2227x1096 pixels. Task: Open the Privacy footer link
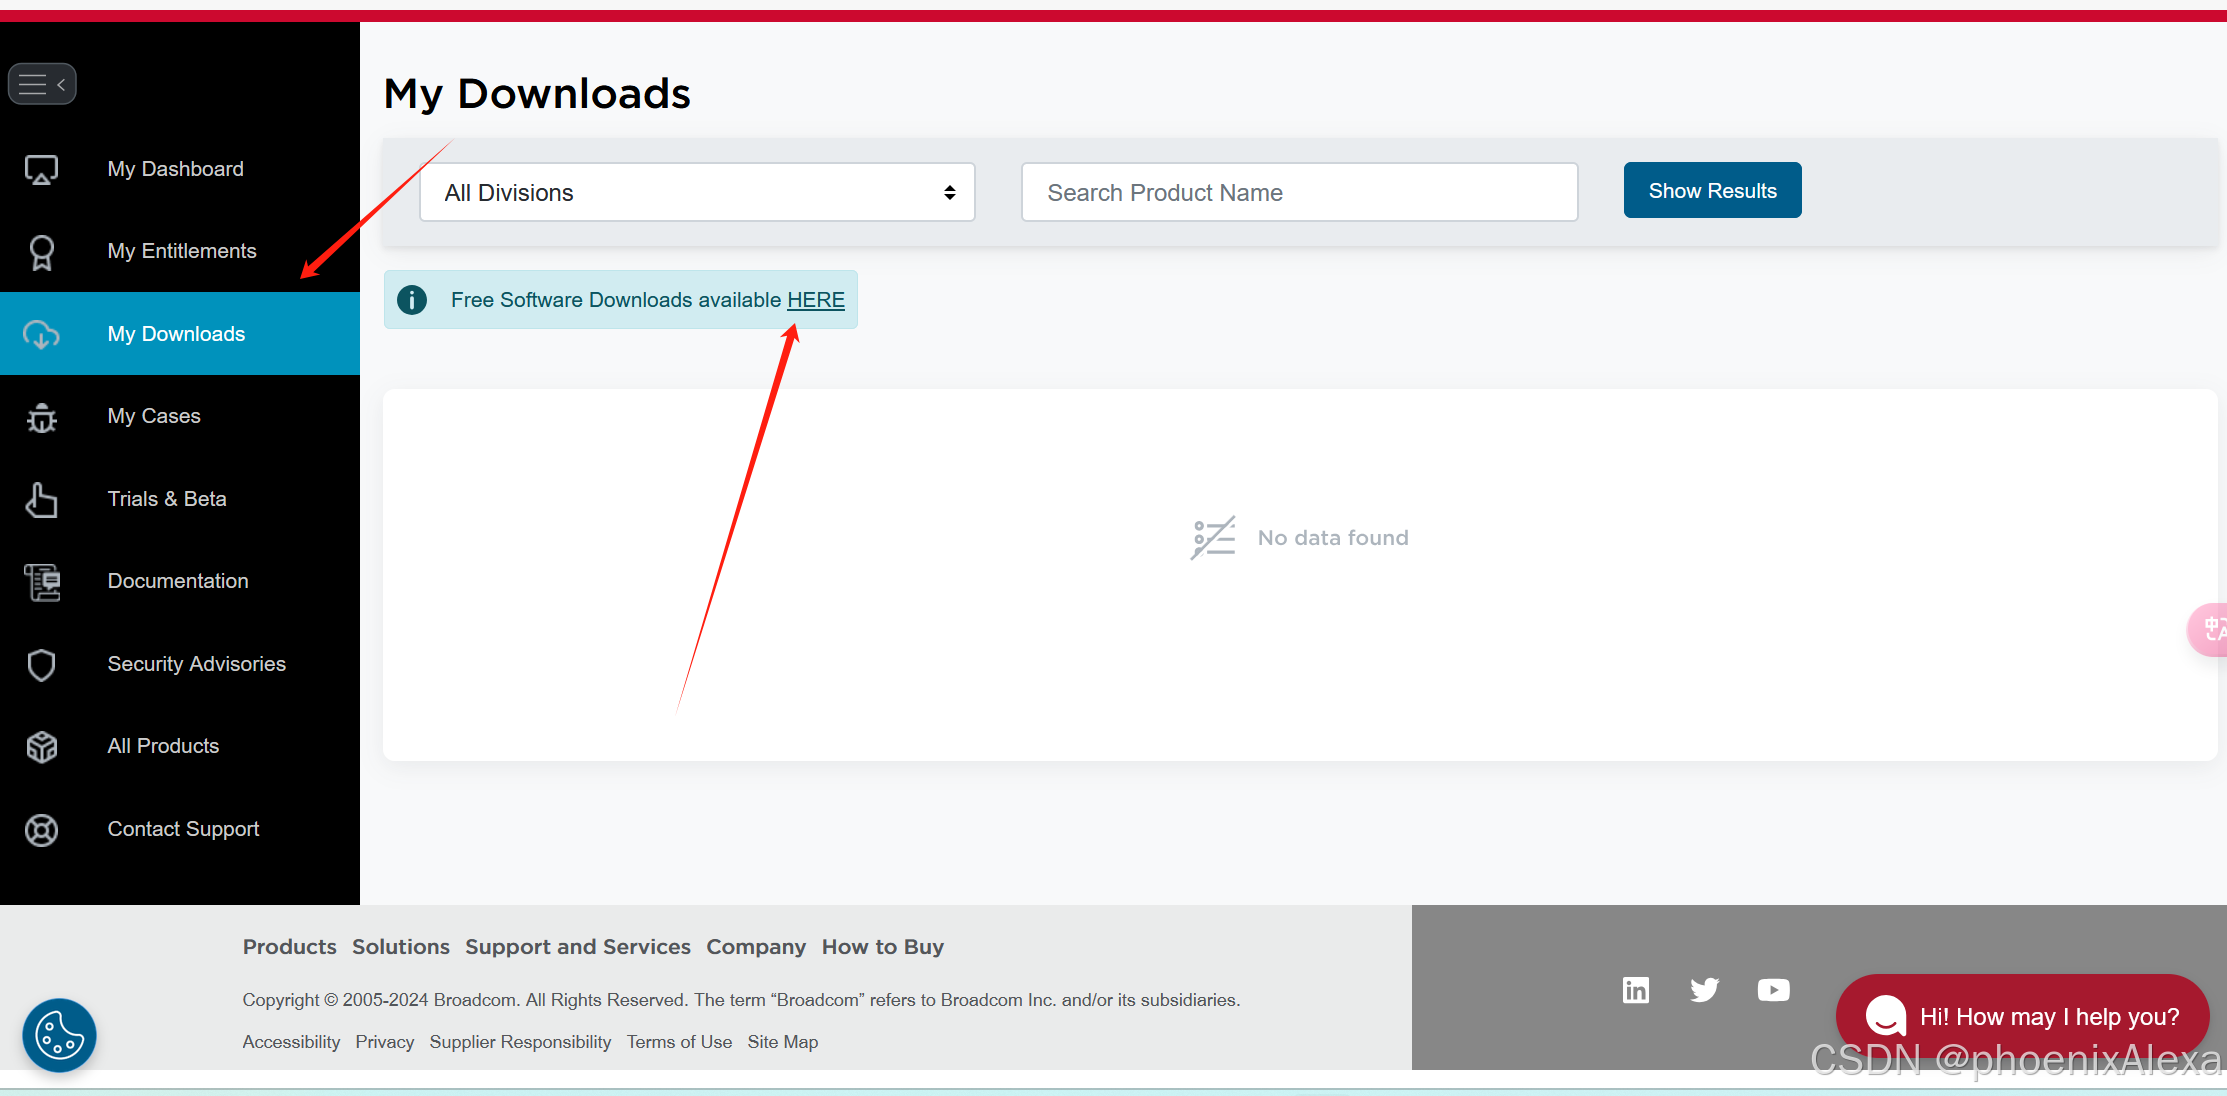[385, 1042]
